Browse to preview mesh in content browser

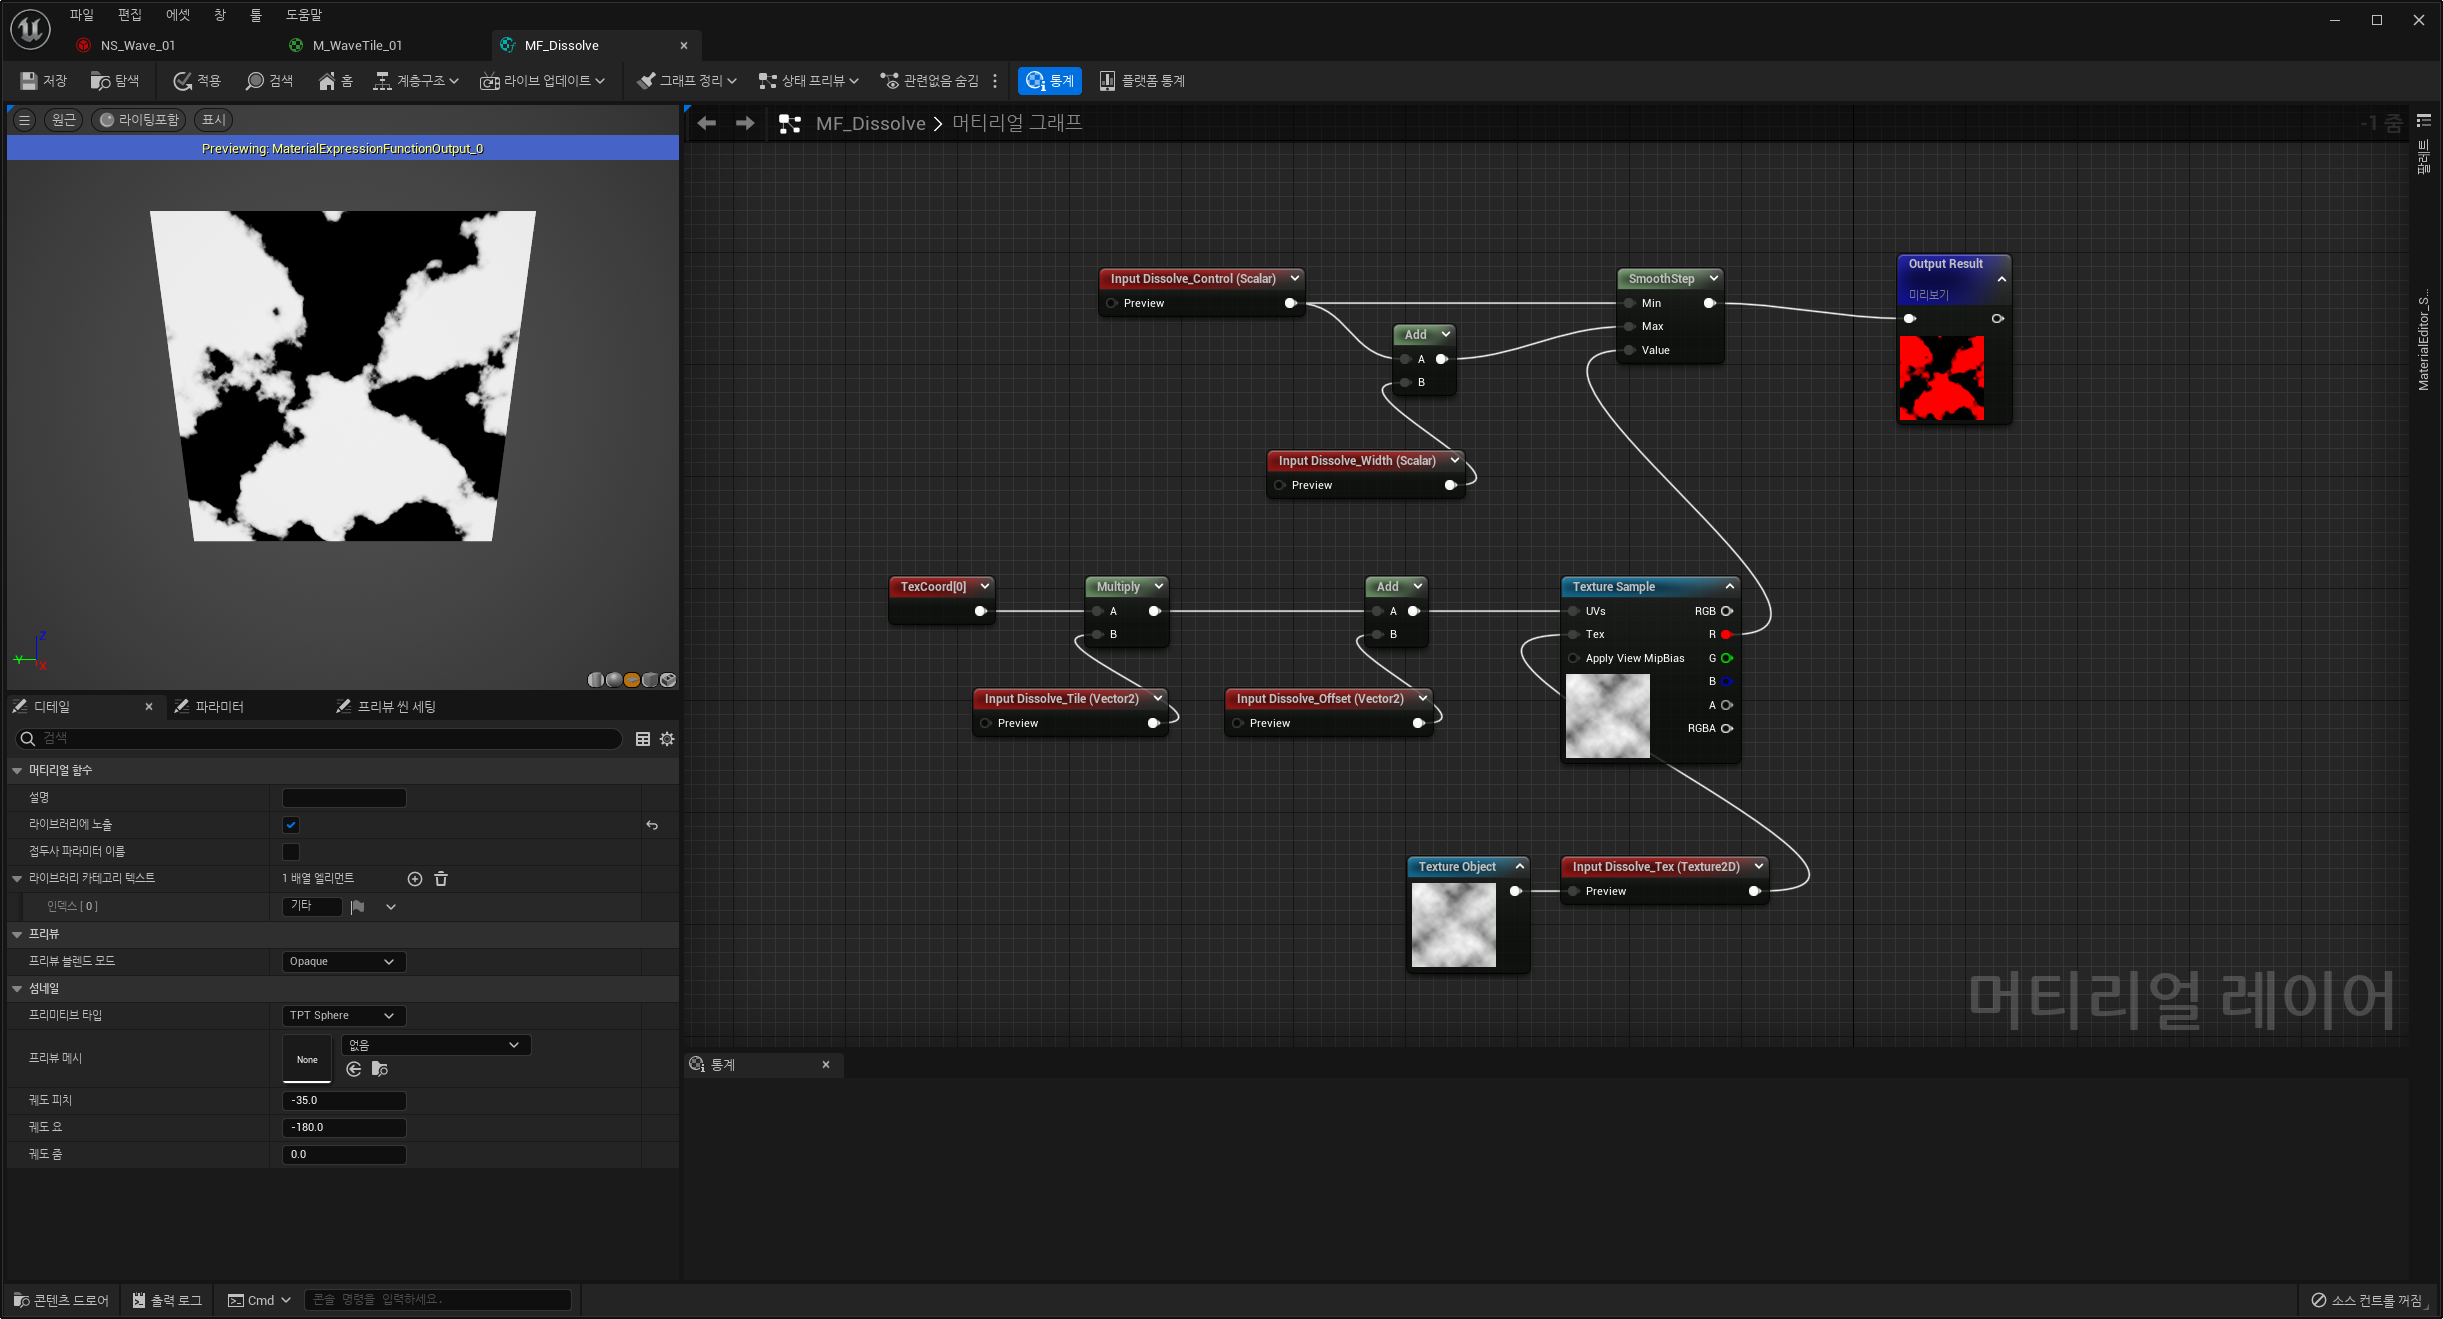(x=380, y=1069)
